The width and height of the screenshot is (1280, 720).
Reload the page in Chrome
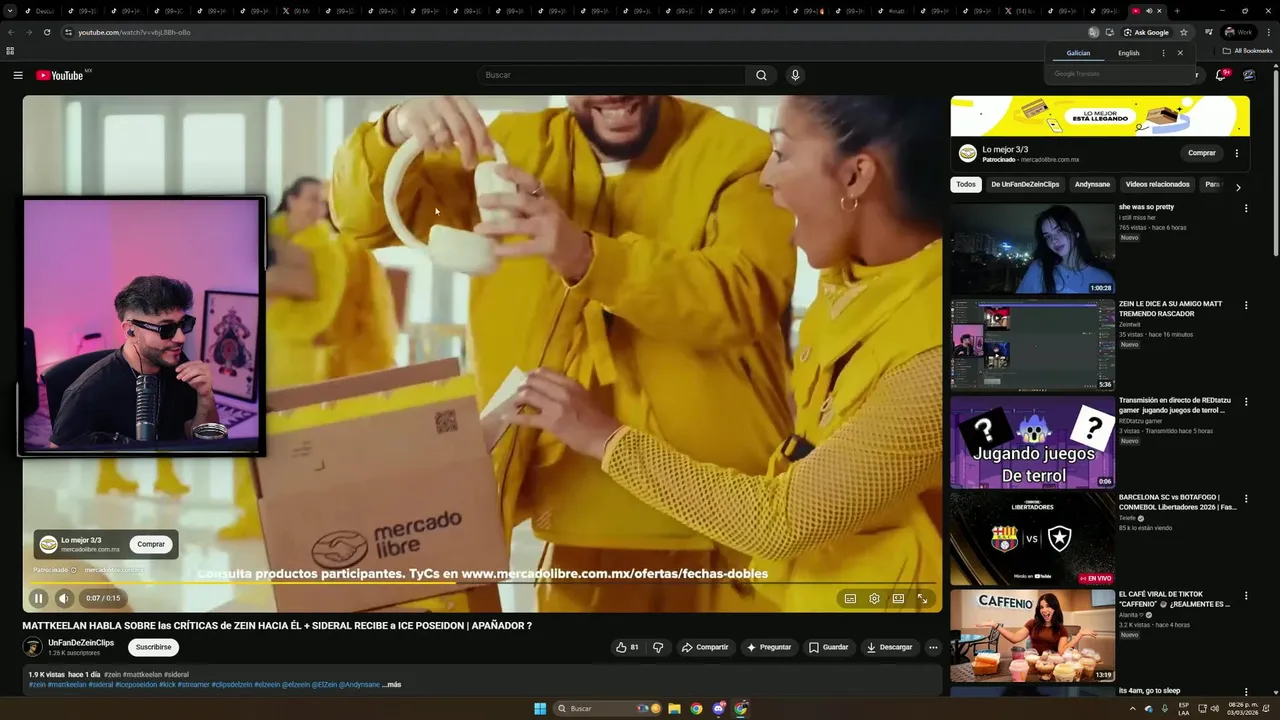point(46,32)
